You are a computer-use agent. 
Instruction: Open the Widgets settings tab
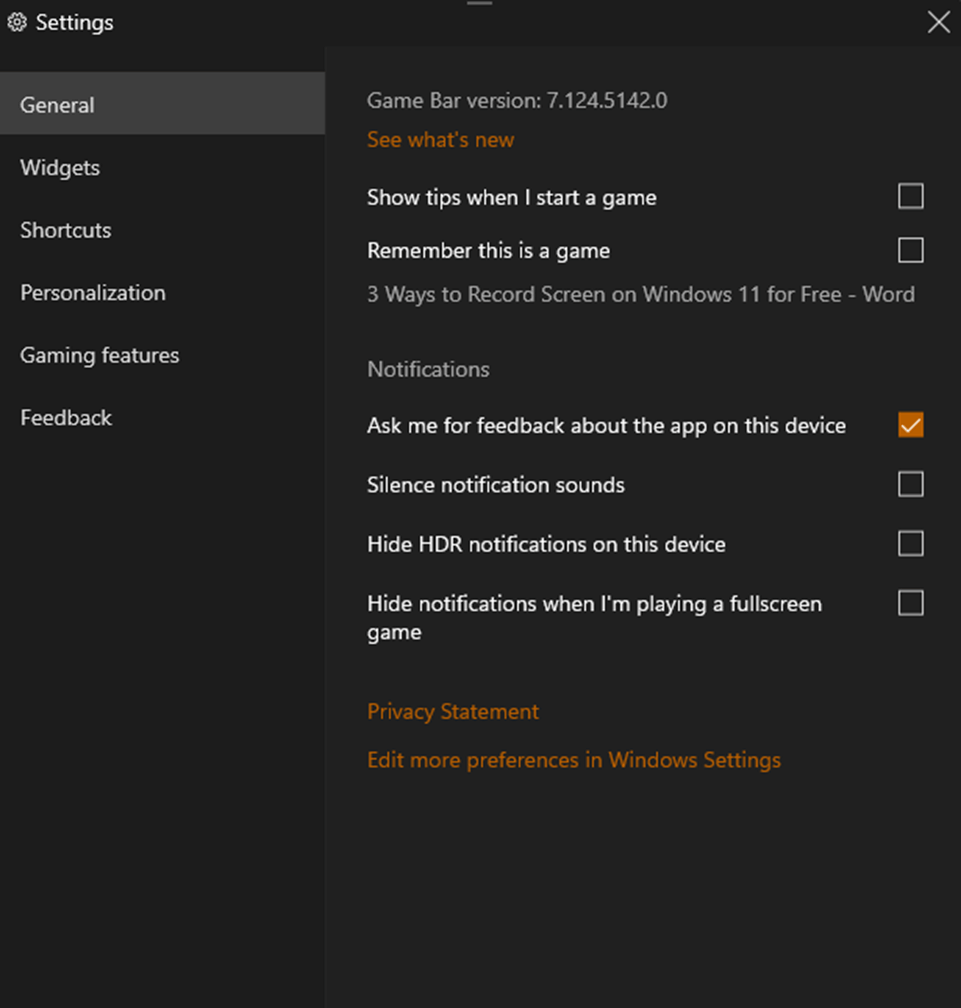(60, 168)
